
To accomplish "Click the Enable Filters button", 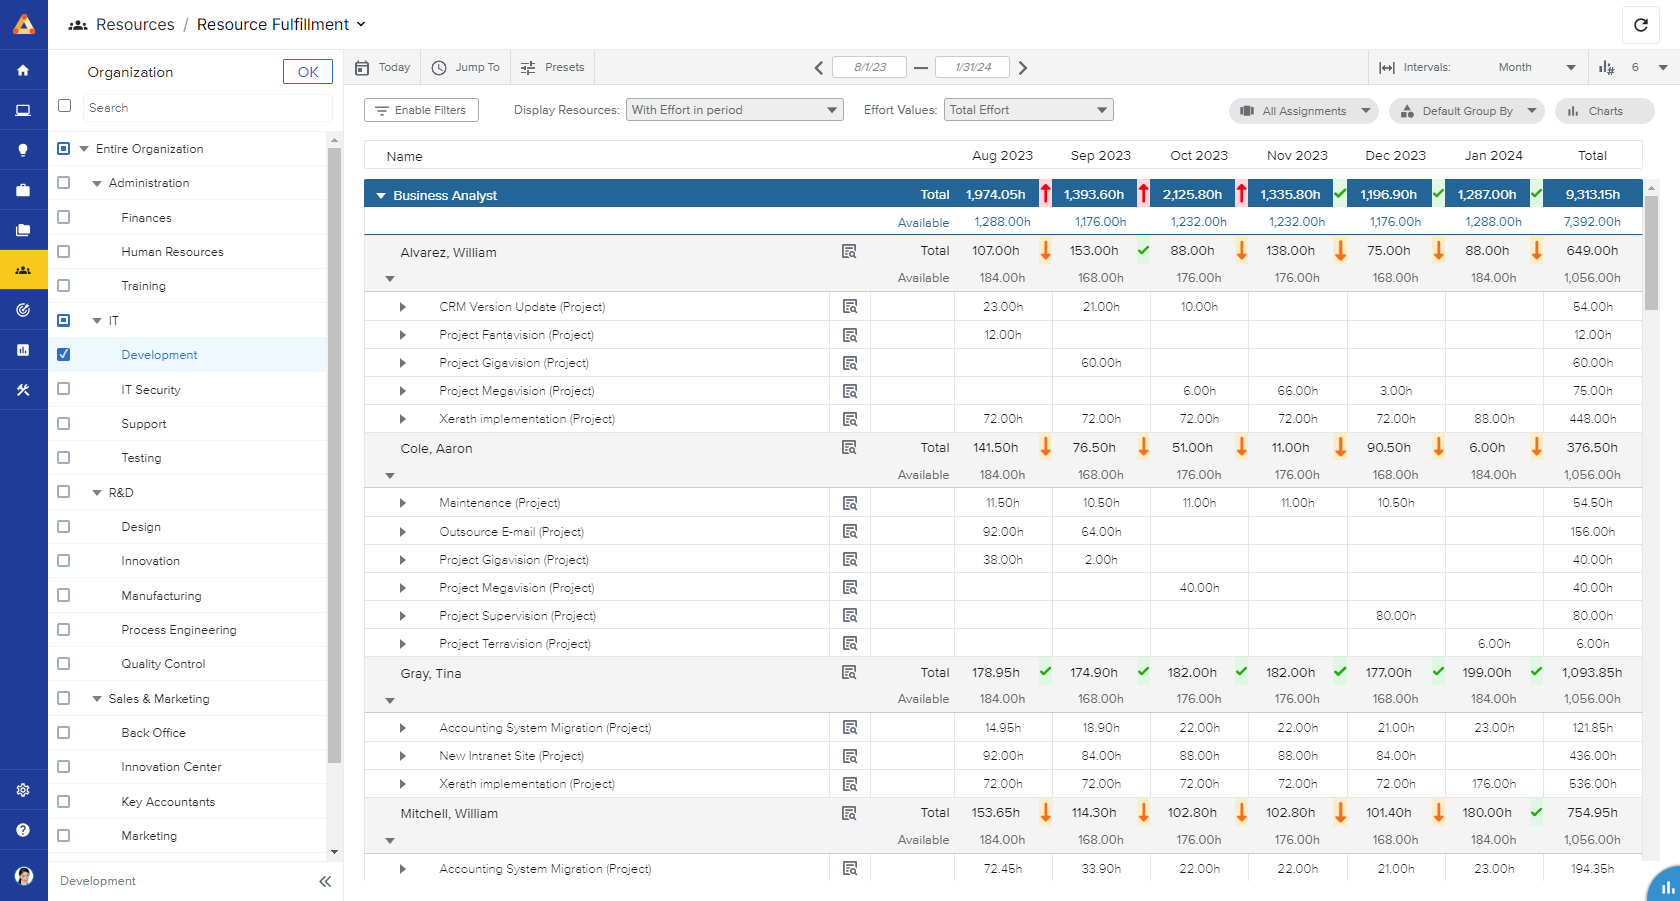I will coord(421,110).
